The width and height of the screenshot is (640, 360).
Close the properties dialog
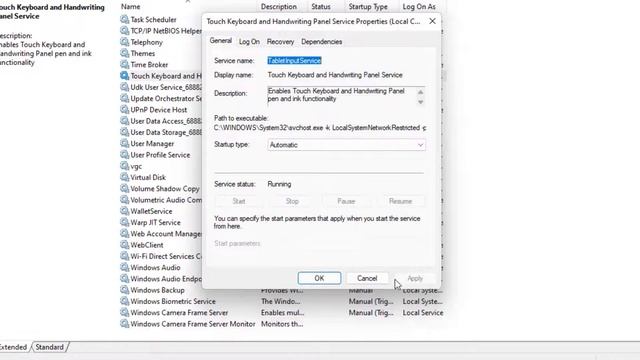(x=432, y=21)
